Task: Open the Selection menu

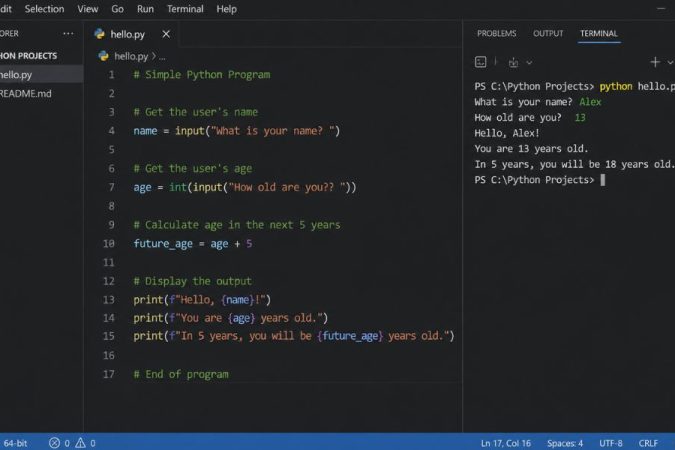Action: point(44,9)
